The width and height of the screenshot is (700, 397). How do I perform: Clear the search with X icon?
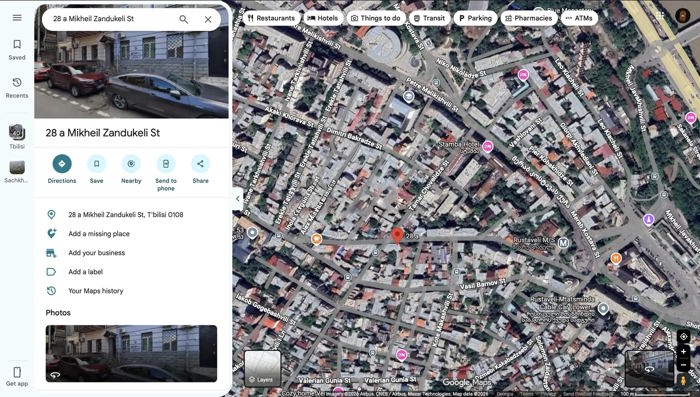tap(208, 19)
